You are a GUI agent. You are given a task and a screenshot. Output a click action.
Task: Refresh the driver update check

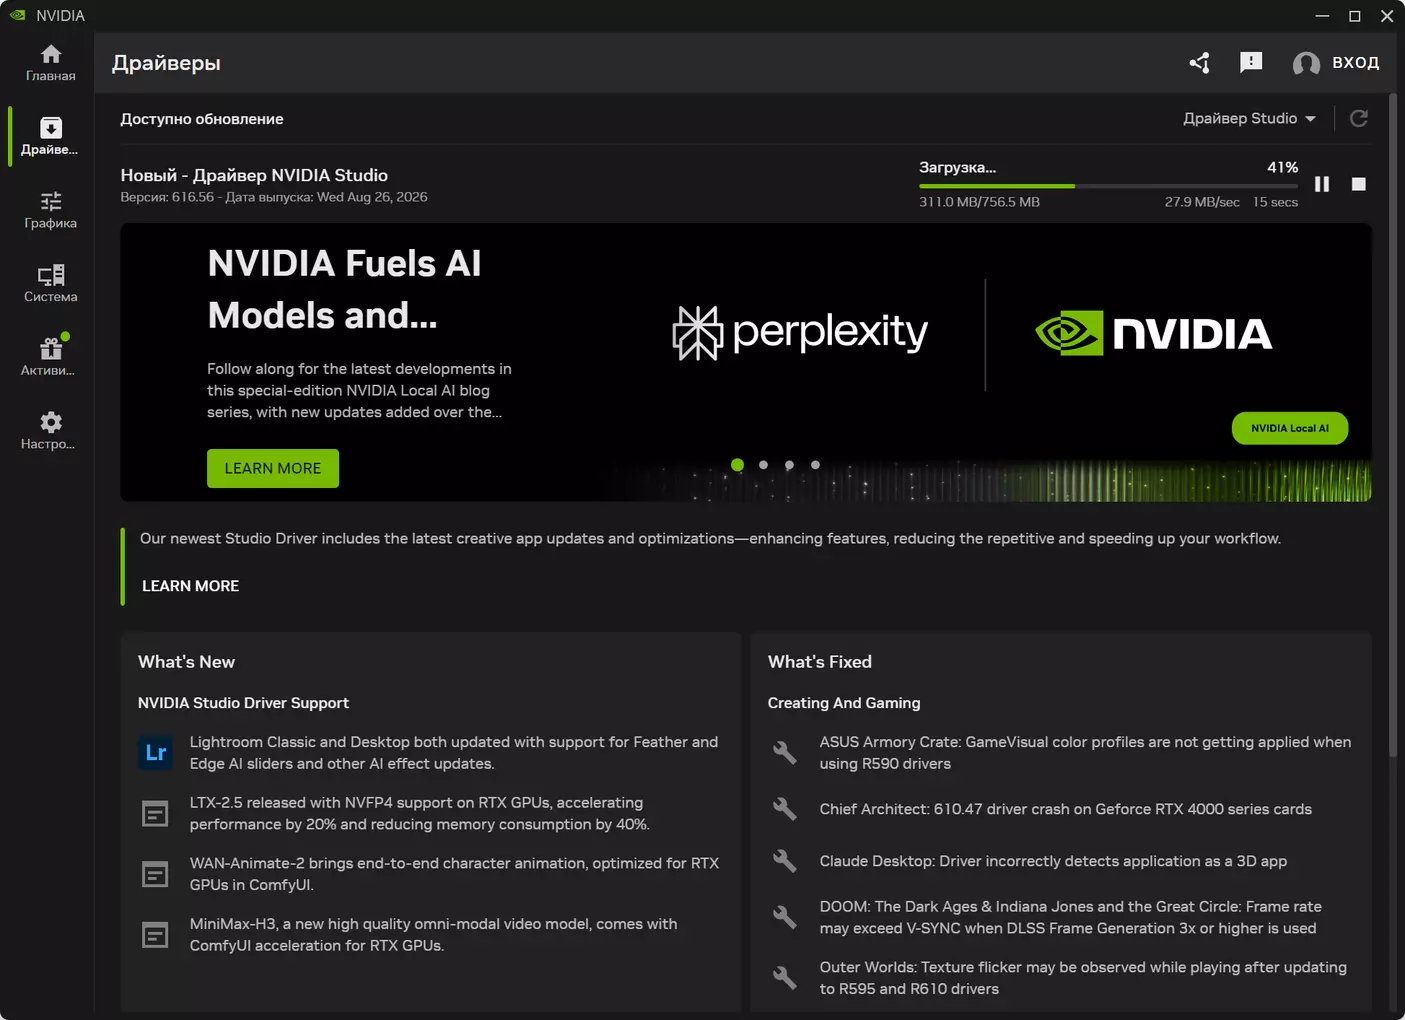1359,118
